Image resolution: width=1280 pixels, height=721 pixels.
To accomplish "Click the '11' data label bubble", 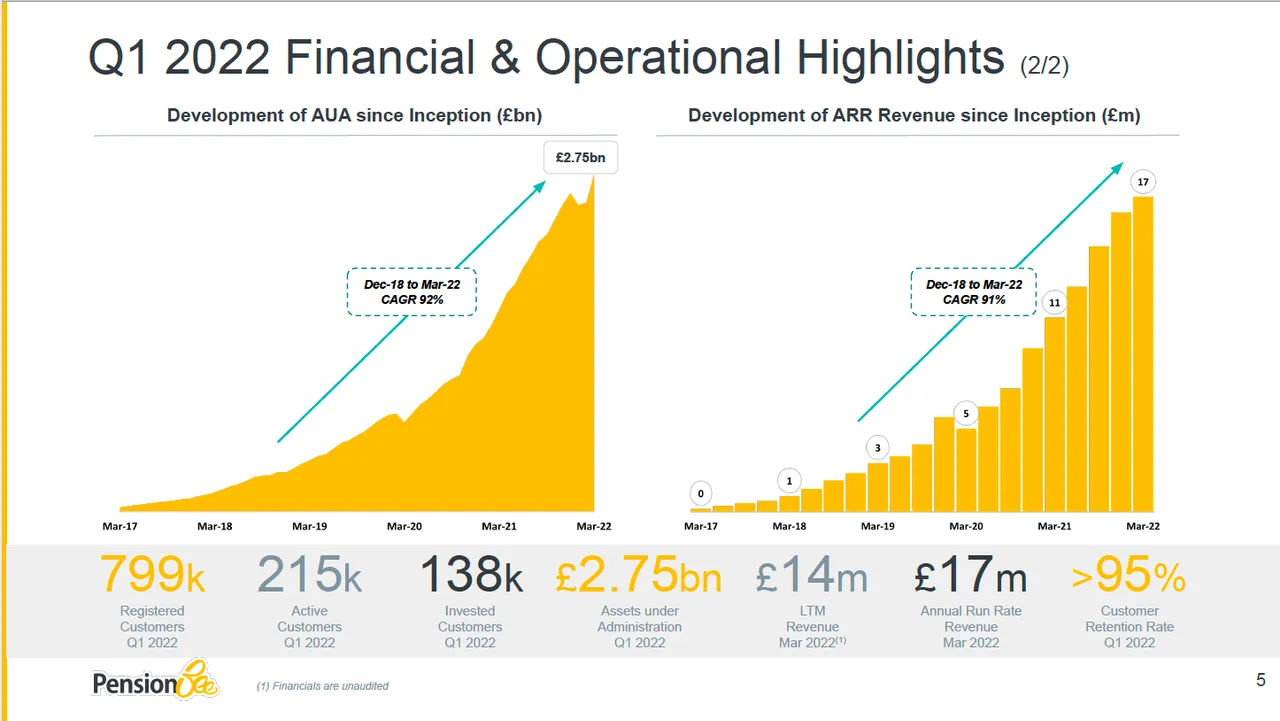I will [x=1054, y=302].
